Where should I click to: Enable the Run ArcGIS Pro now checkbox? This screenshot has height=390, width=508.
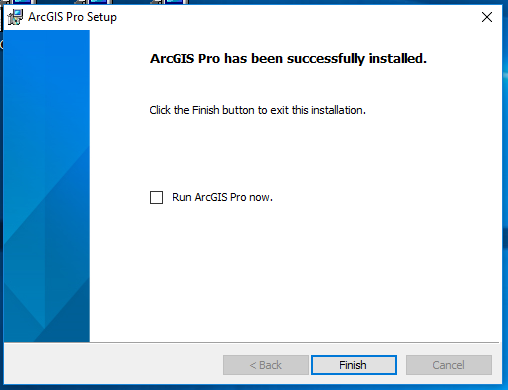pyautogui.click(x=156, y=197)
